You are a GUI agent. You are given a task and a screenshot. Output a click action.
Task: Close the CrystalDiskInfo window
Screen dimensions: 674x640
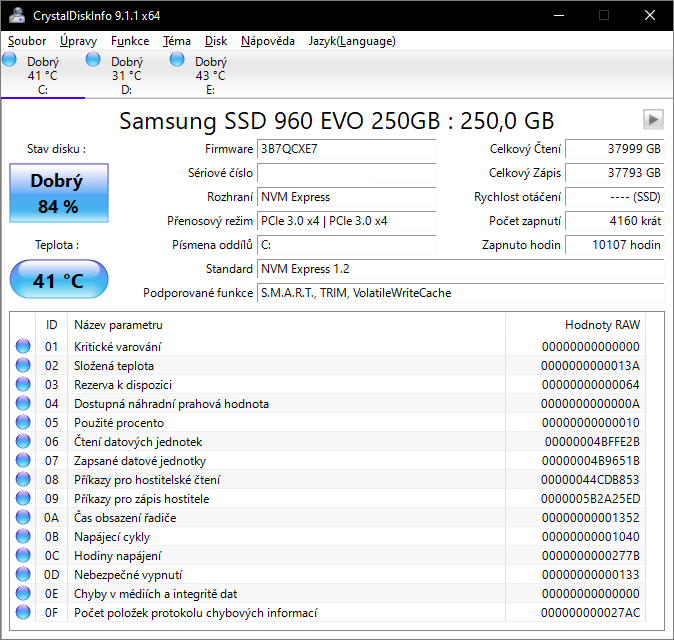(650, 15)
